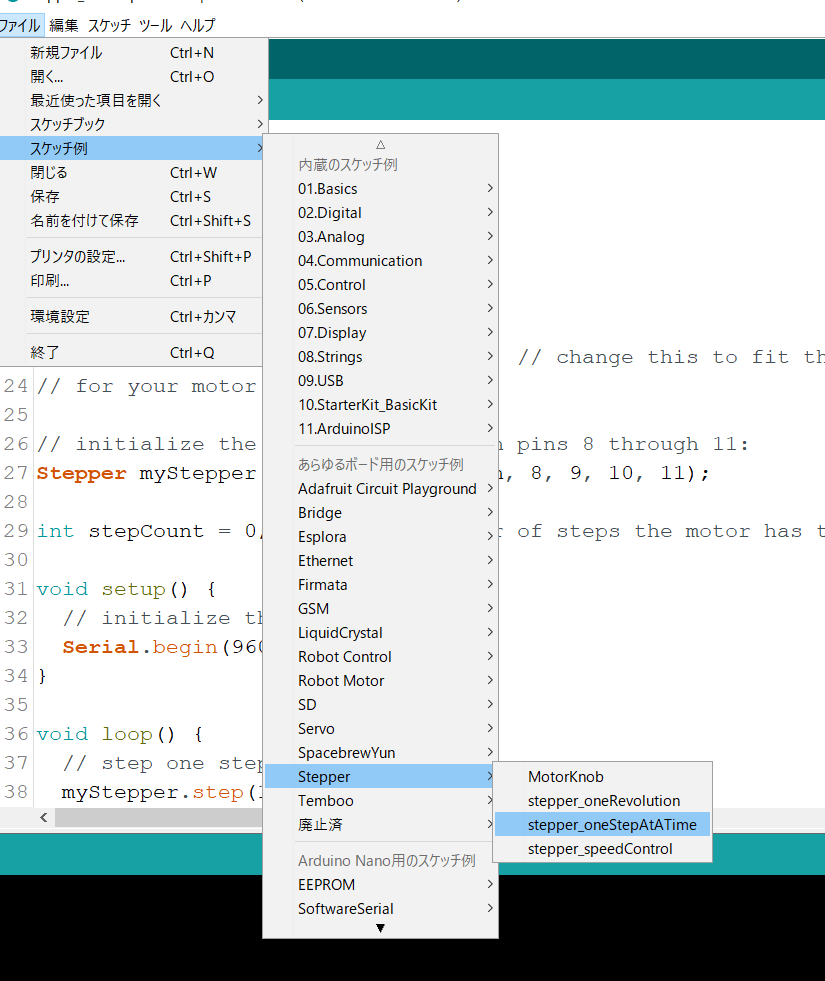Image resolution: width=825 pixels, height=981 pixels.
Task: Click 保存 to save the sketch
Action: (131, 196)
